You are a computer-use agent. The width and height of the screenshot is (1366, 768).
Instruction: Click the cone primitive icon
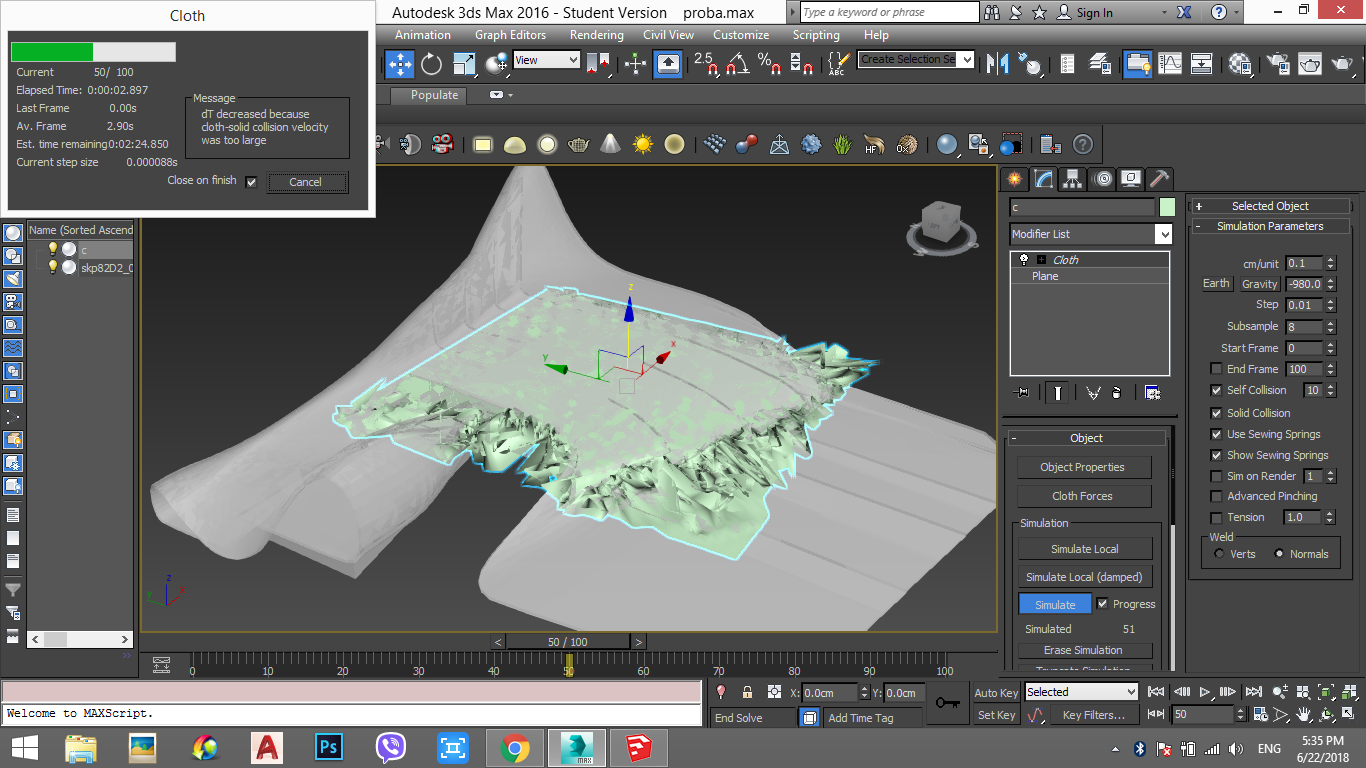pyautogui.click(x=610, y=144)
